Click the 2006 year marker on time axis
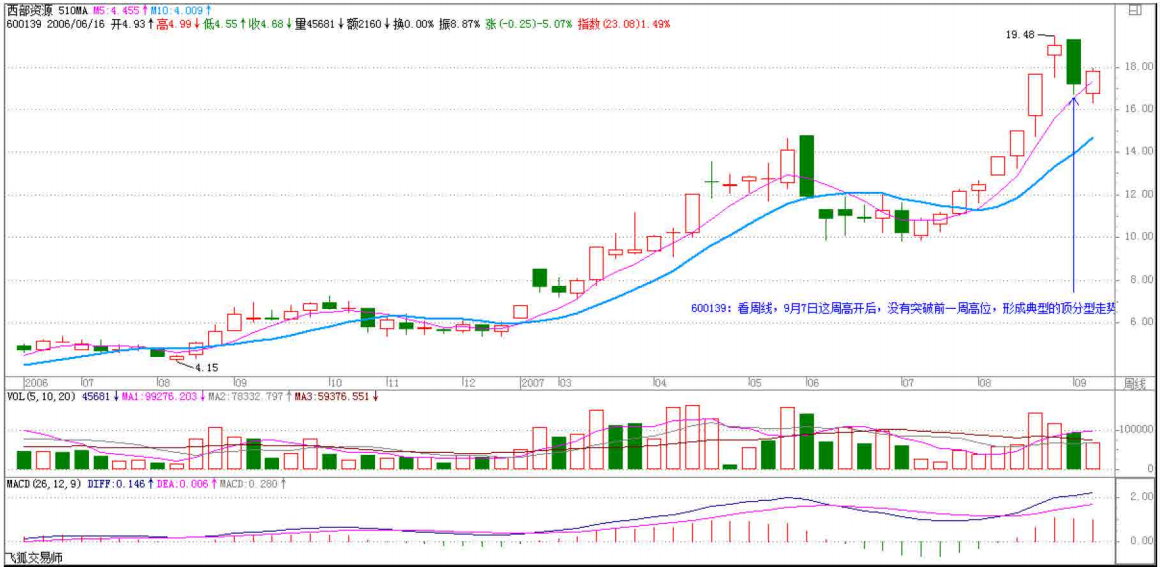The width and height of the screenshot is (1160, 567). [36, 383]
